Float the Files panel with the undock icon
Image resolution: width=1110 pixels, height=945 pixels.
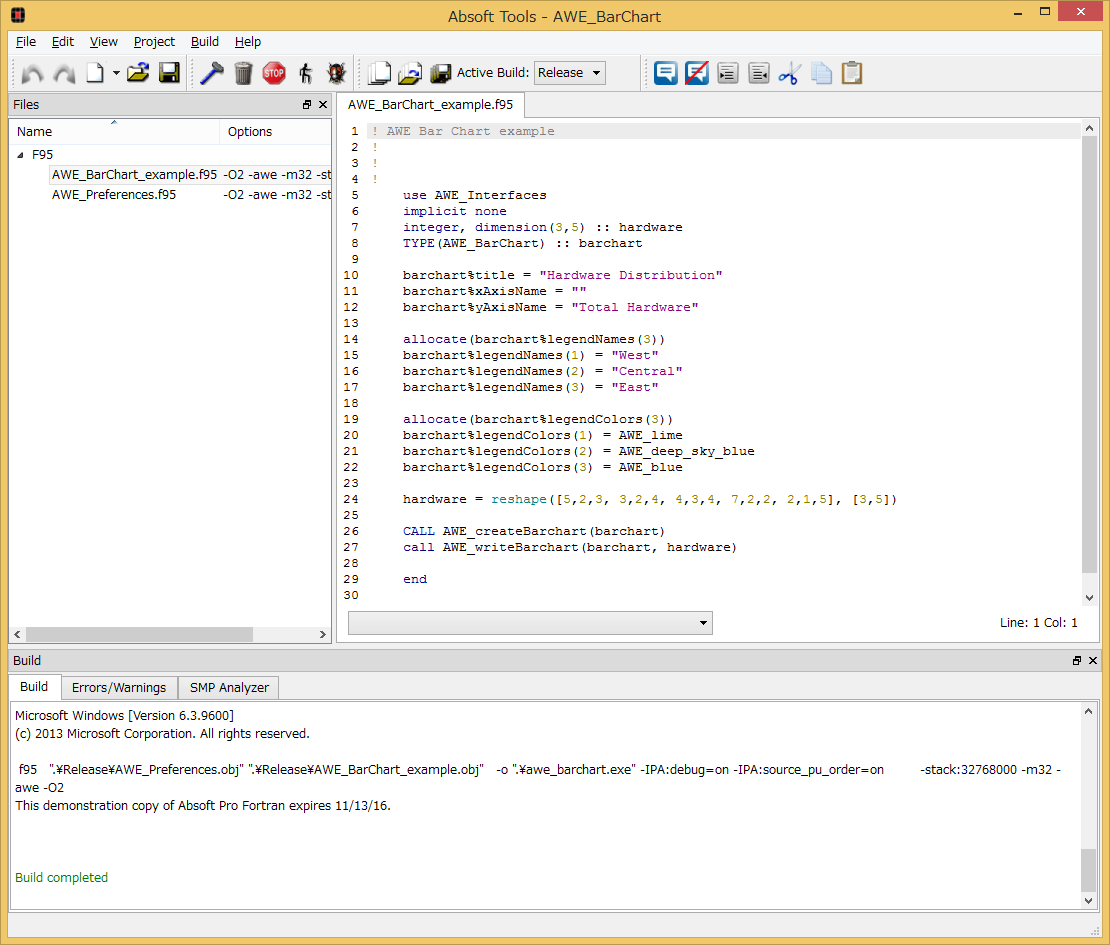click(307, 105)
